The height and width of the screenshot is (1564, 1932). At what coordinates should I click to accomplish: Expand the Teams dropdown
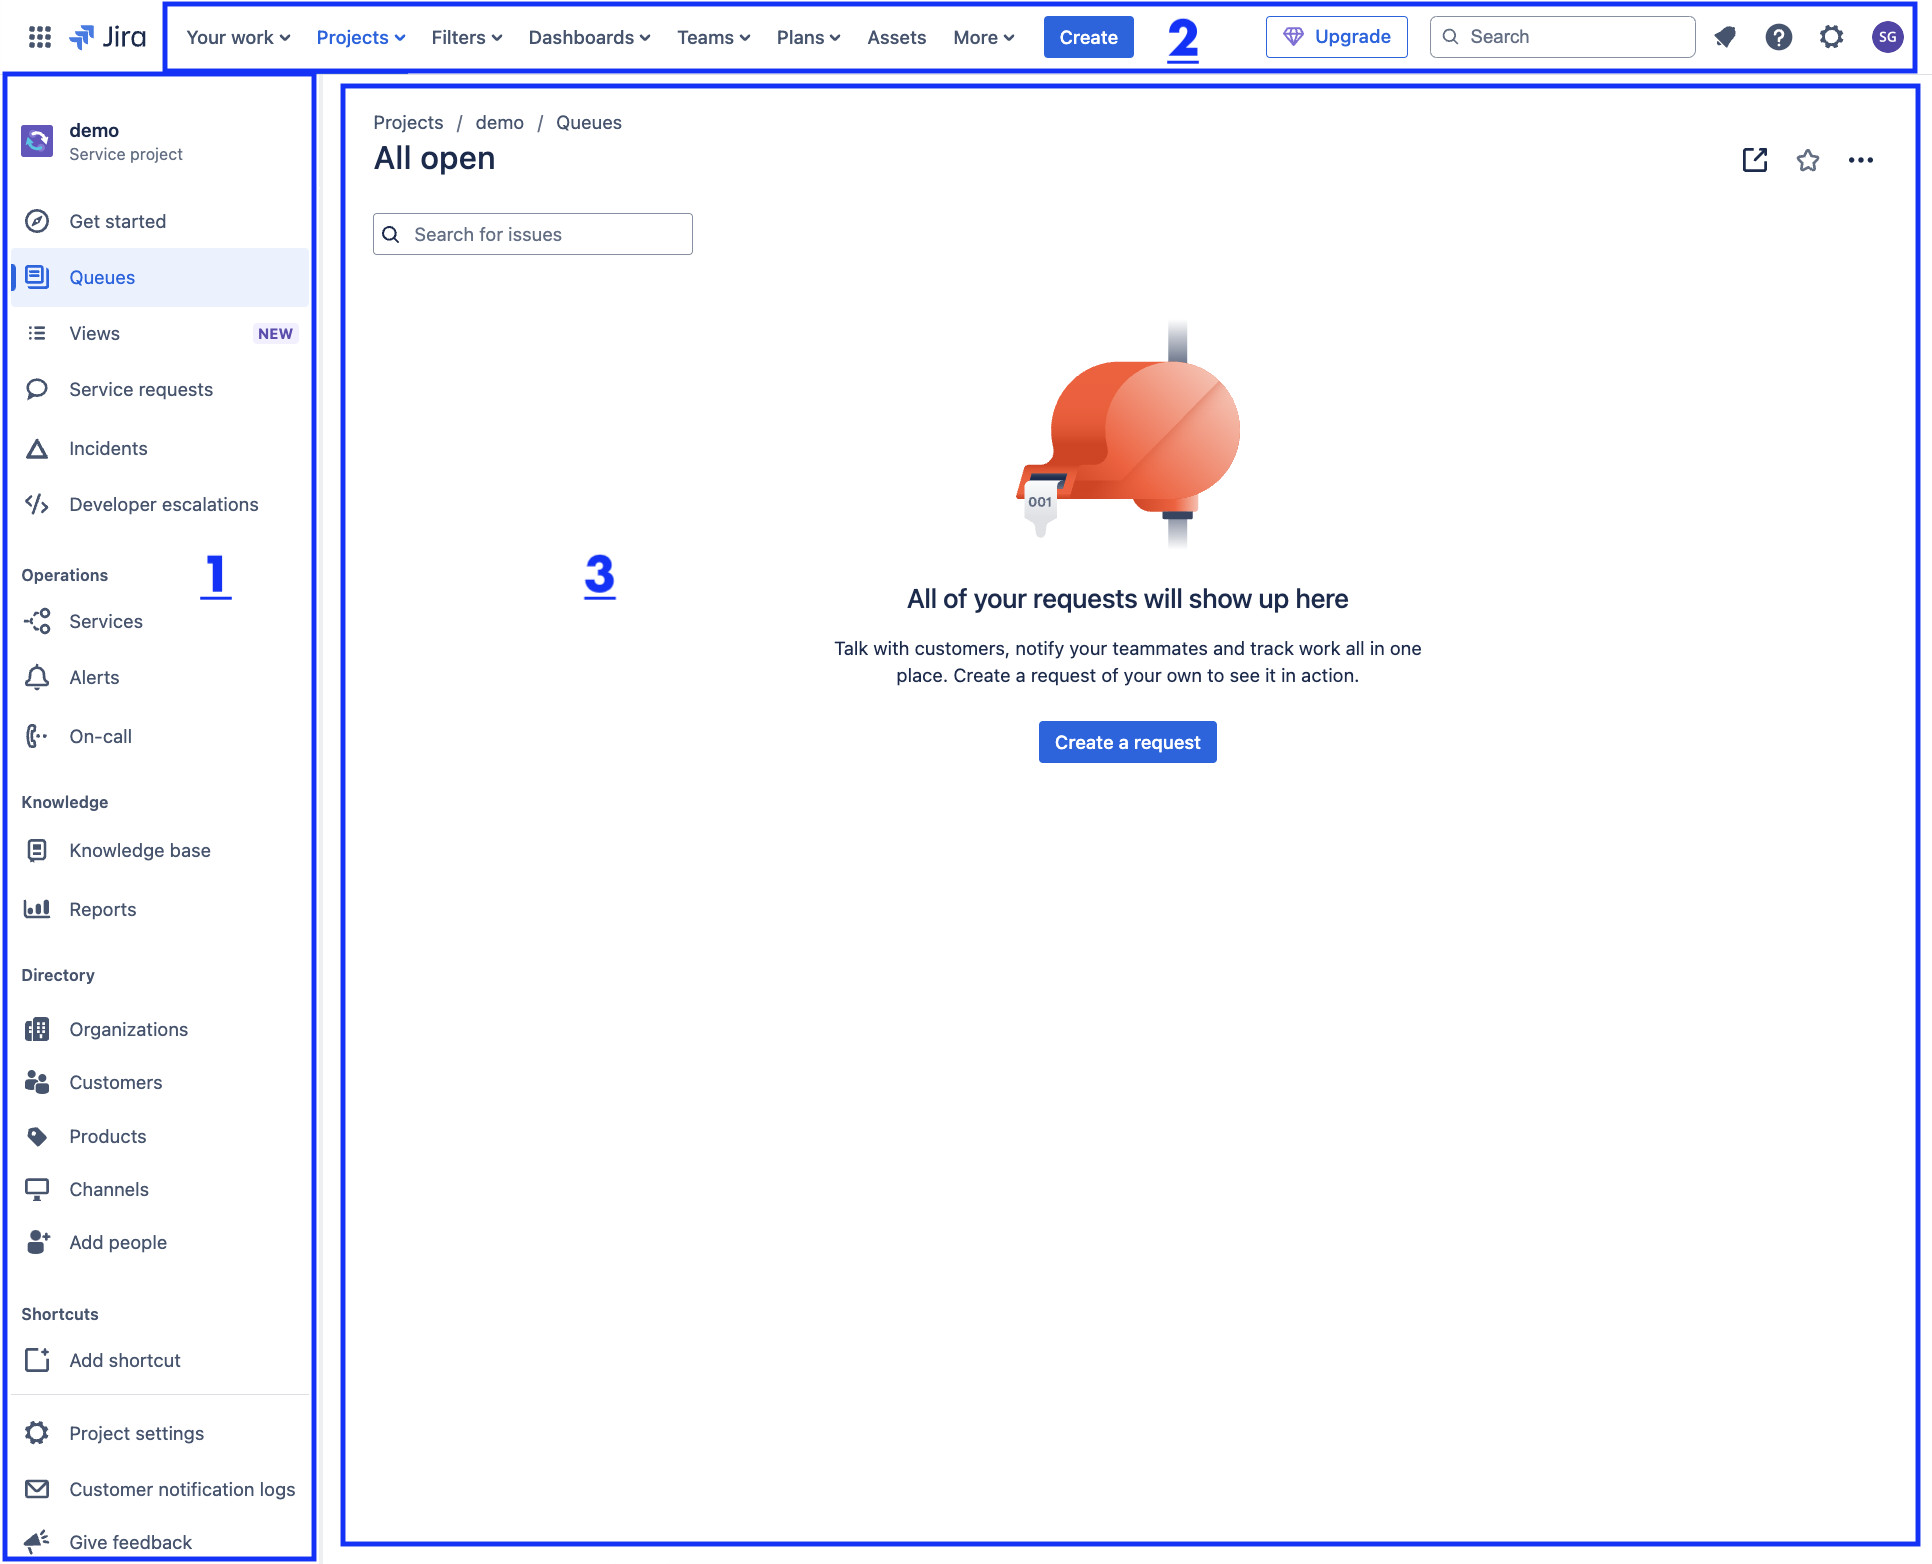pos(713,37)
